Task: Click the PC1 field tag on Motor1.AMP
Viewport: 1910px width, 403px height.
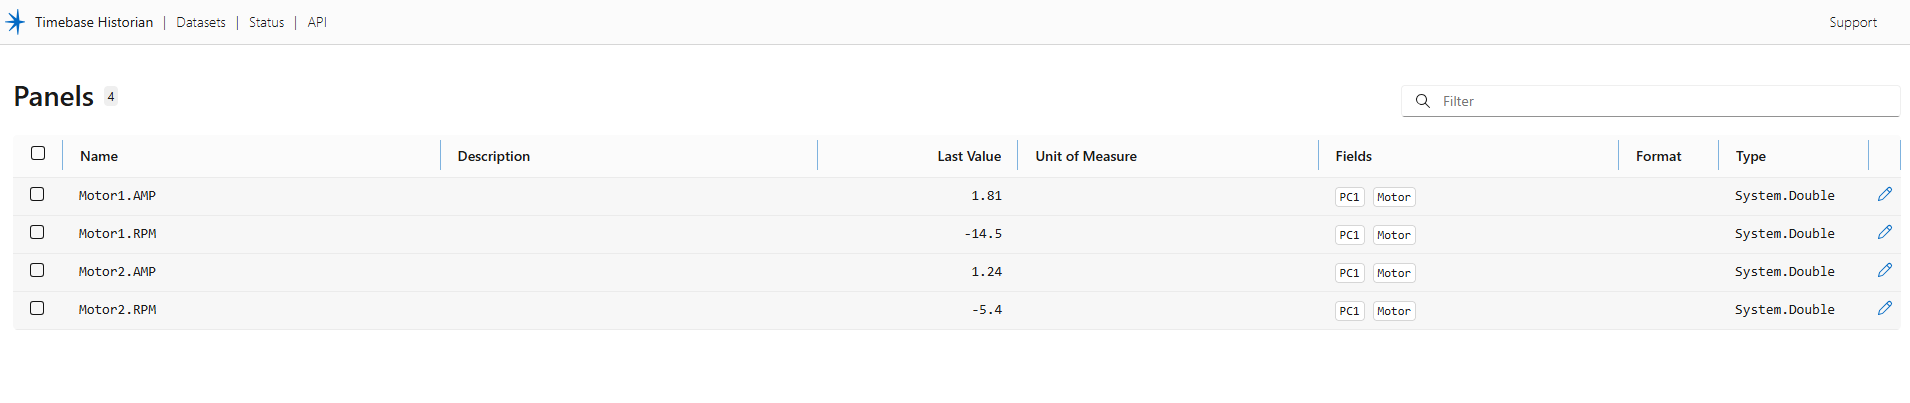Action: tap(1349, 197)
